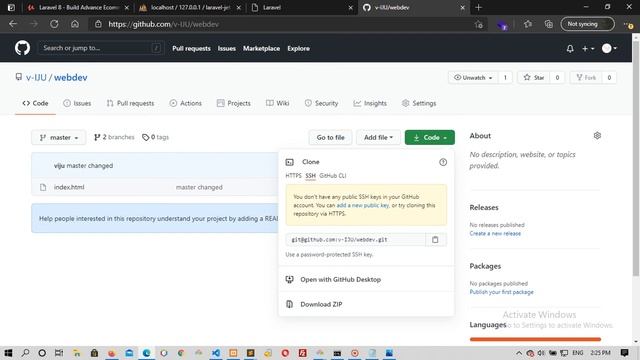640x360 pixels.
Task: Click the SSH clone URL field
Action: (356, 240)
